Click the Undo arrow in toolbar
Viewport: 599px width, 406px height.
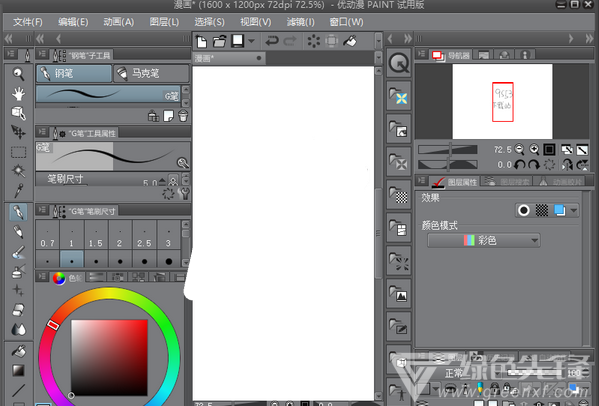pyautogui.click(x=272, y=40)
